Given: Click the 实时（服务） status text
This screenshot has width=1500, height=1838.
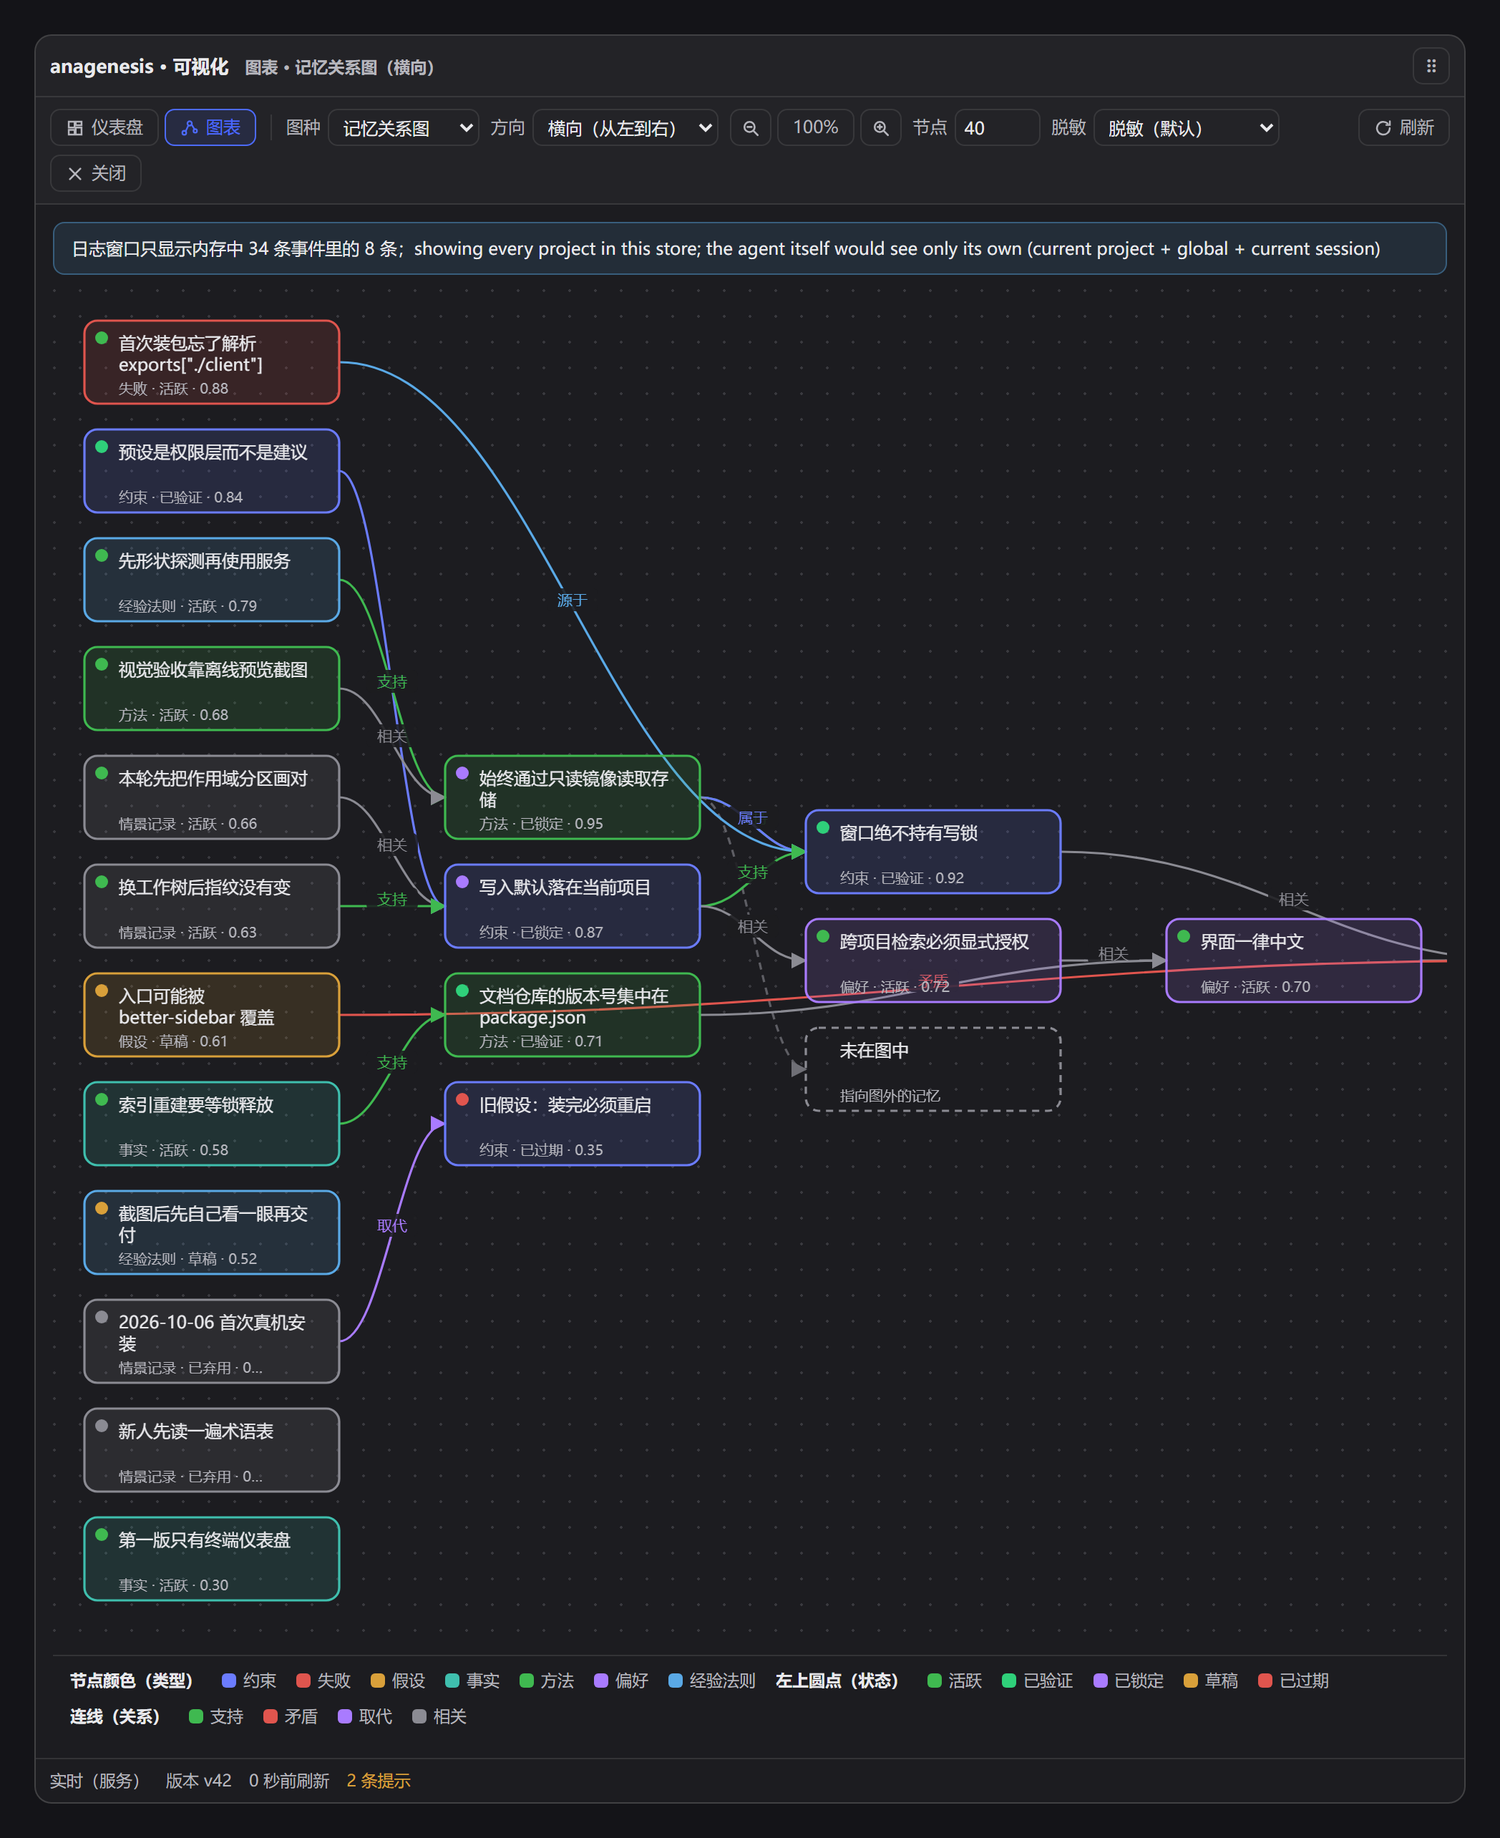Looking at the screenshot, I should (95, 1781).
